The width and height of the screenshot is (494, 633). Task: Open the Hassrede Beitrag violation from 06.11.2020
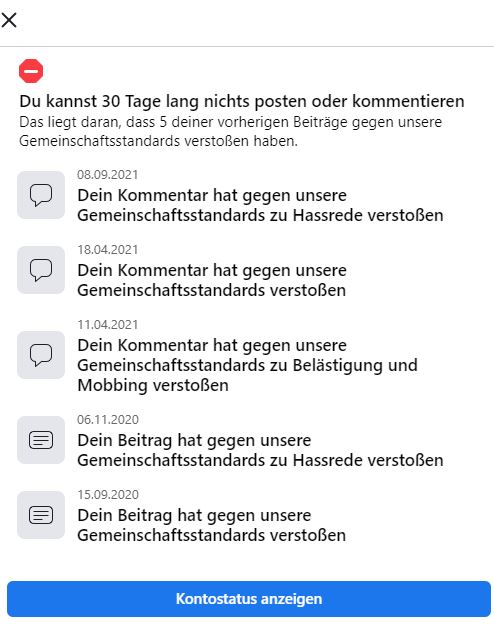[x=260, y=450]
